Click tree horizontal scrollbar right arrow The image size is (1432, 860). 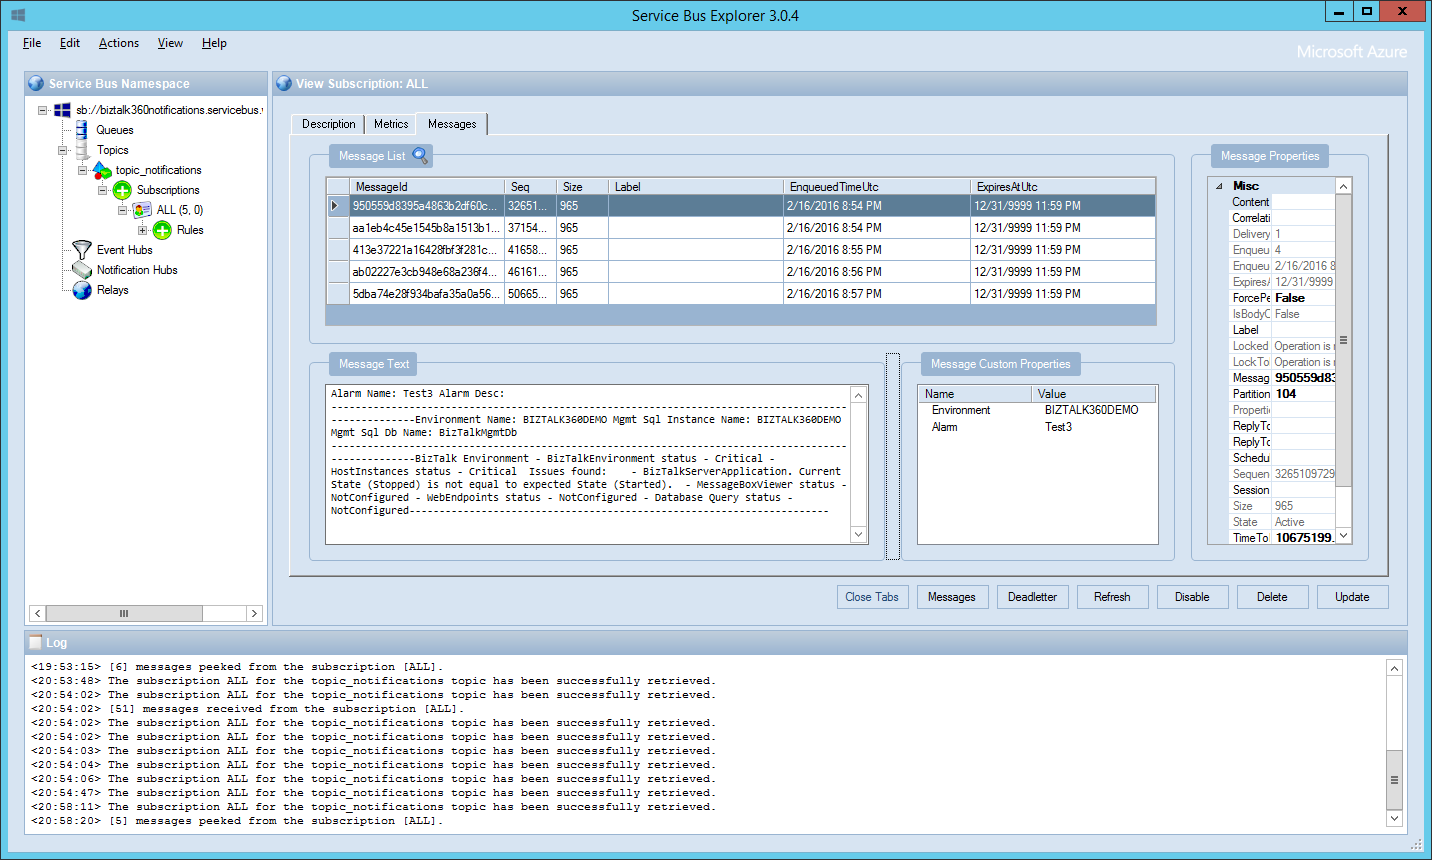coord(254,613)
